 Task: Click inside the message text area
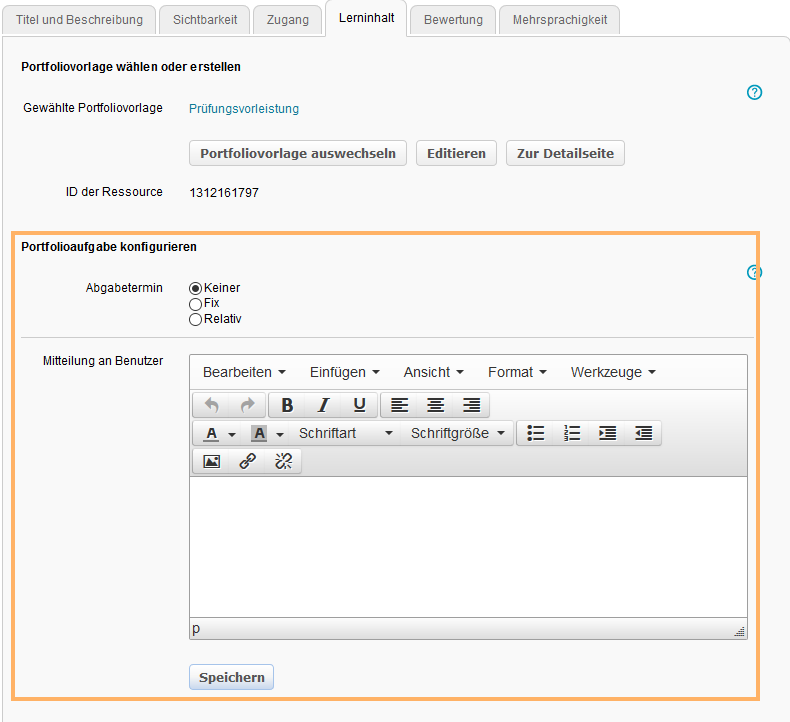pos(467,545)
